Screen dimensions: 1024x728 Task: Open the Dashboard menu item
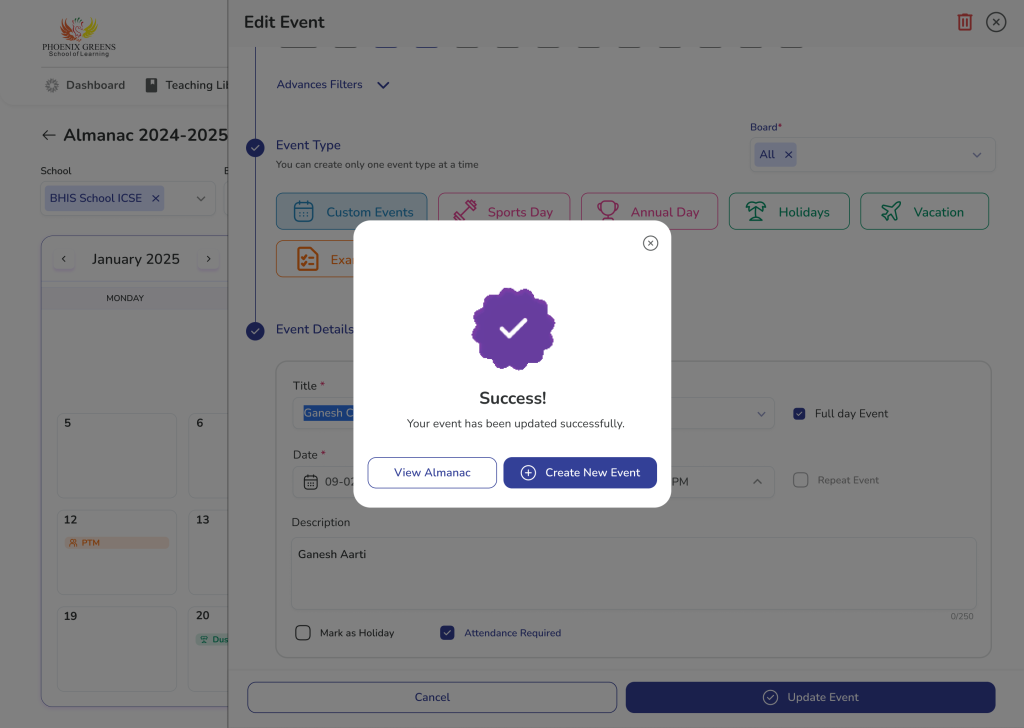pos(85,85)
